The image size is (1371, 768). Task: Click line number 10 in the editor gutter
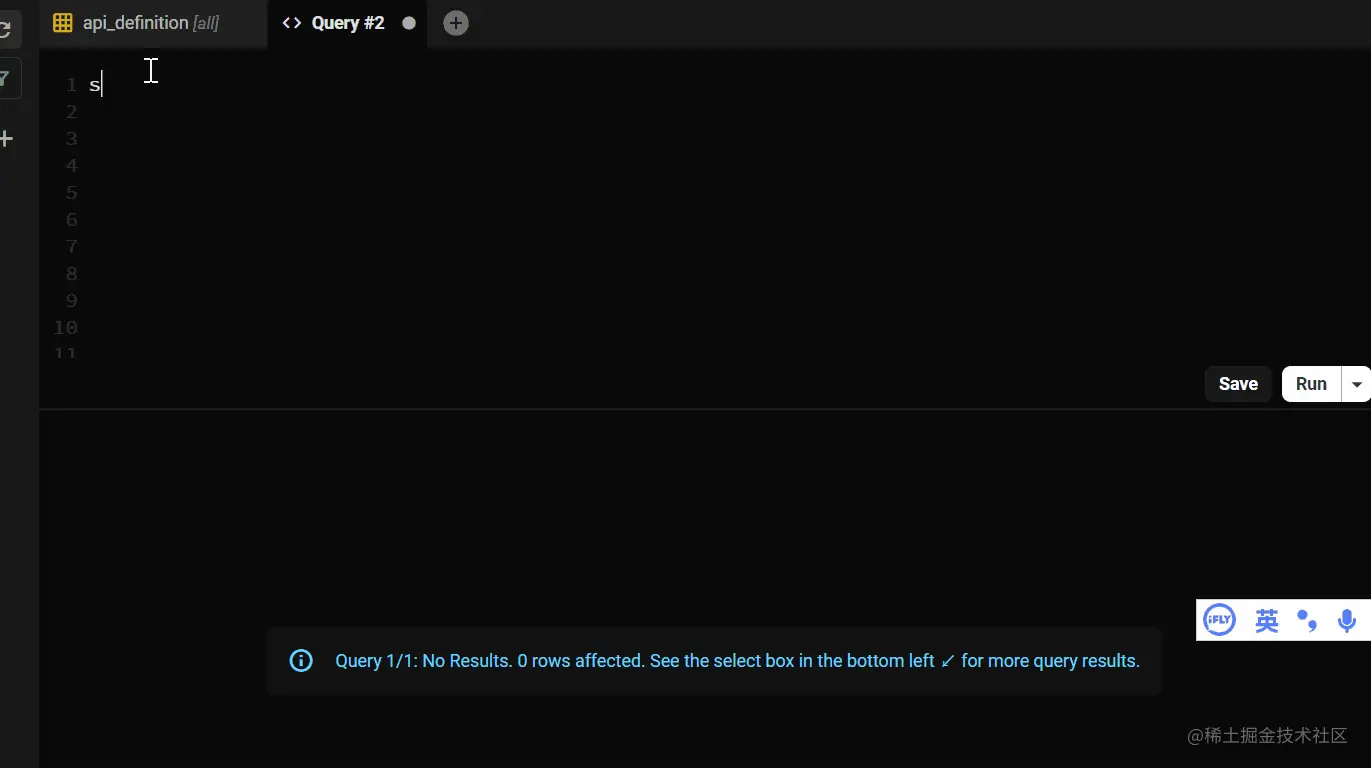pos(66,328)
